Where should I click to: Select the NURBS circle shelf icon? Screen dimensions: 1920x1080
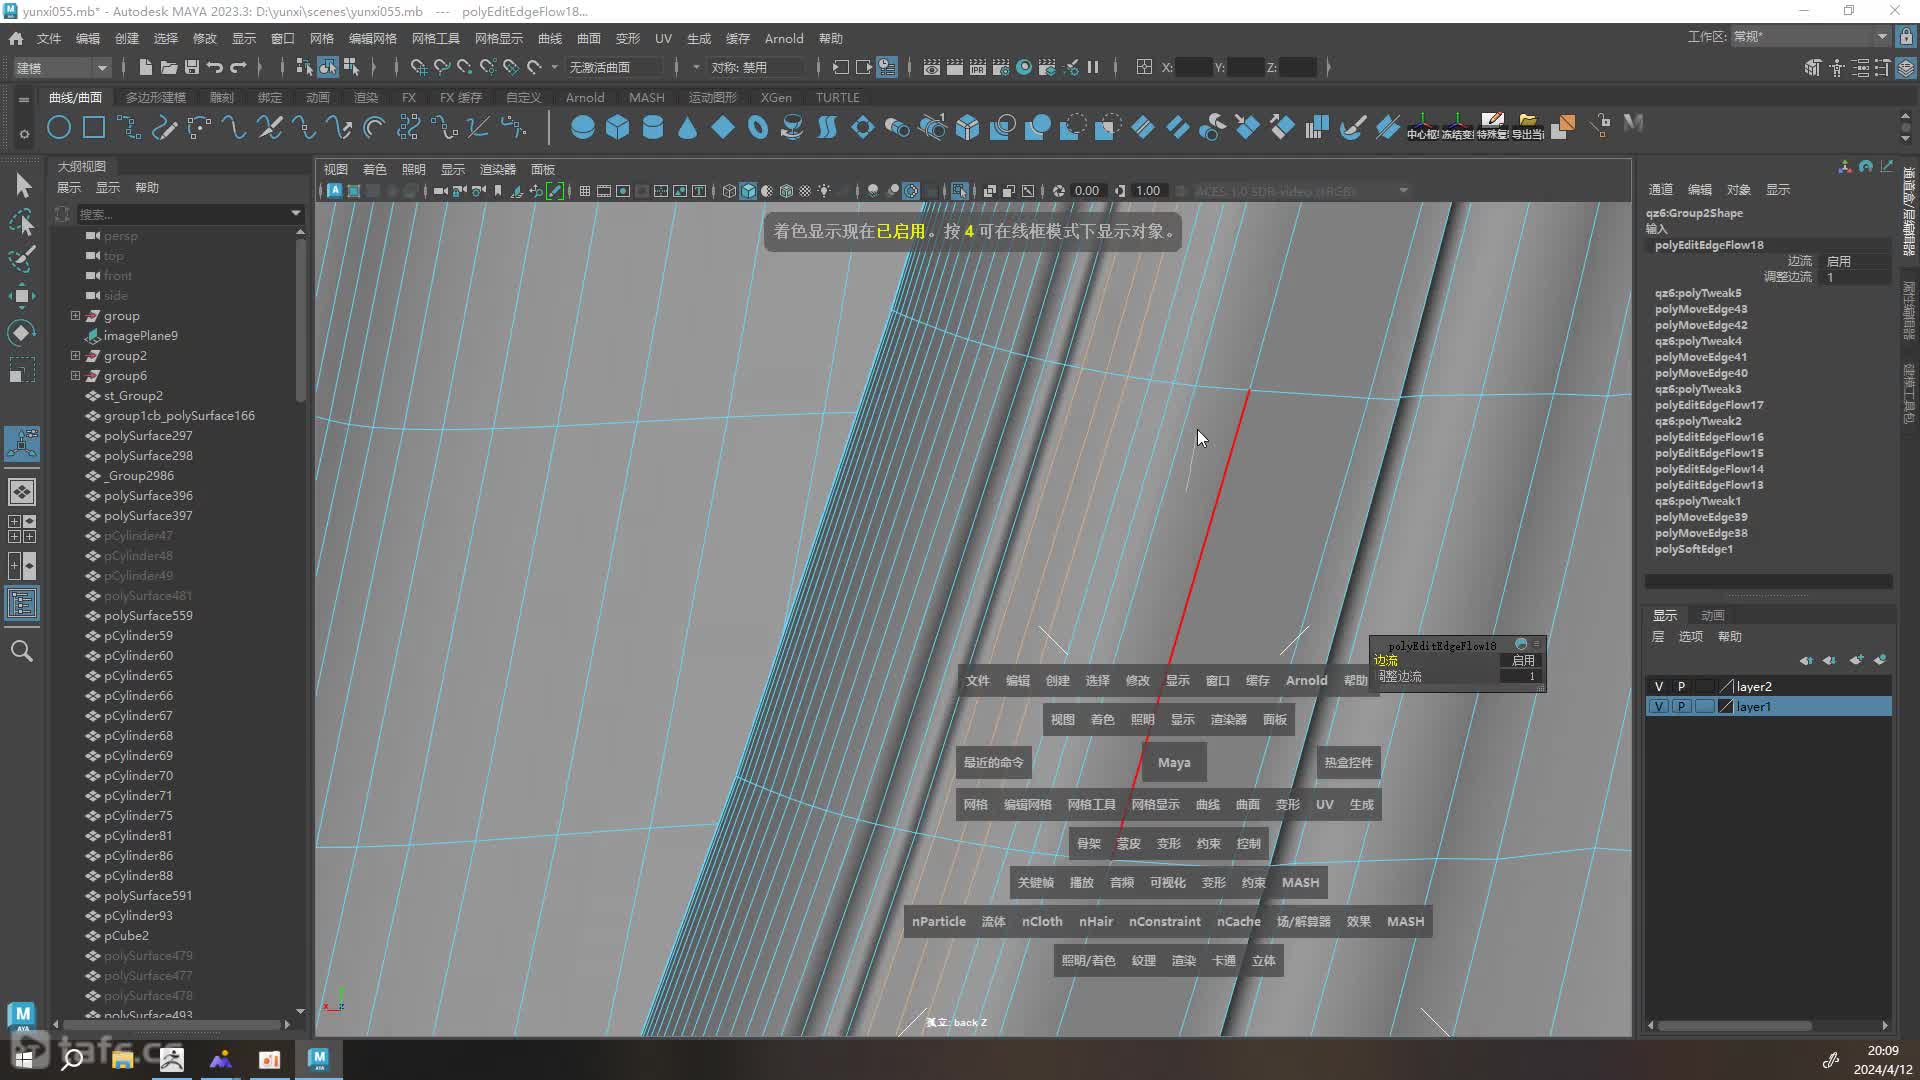coord(59,127)
